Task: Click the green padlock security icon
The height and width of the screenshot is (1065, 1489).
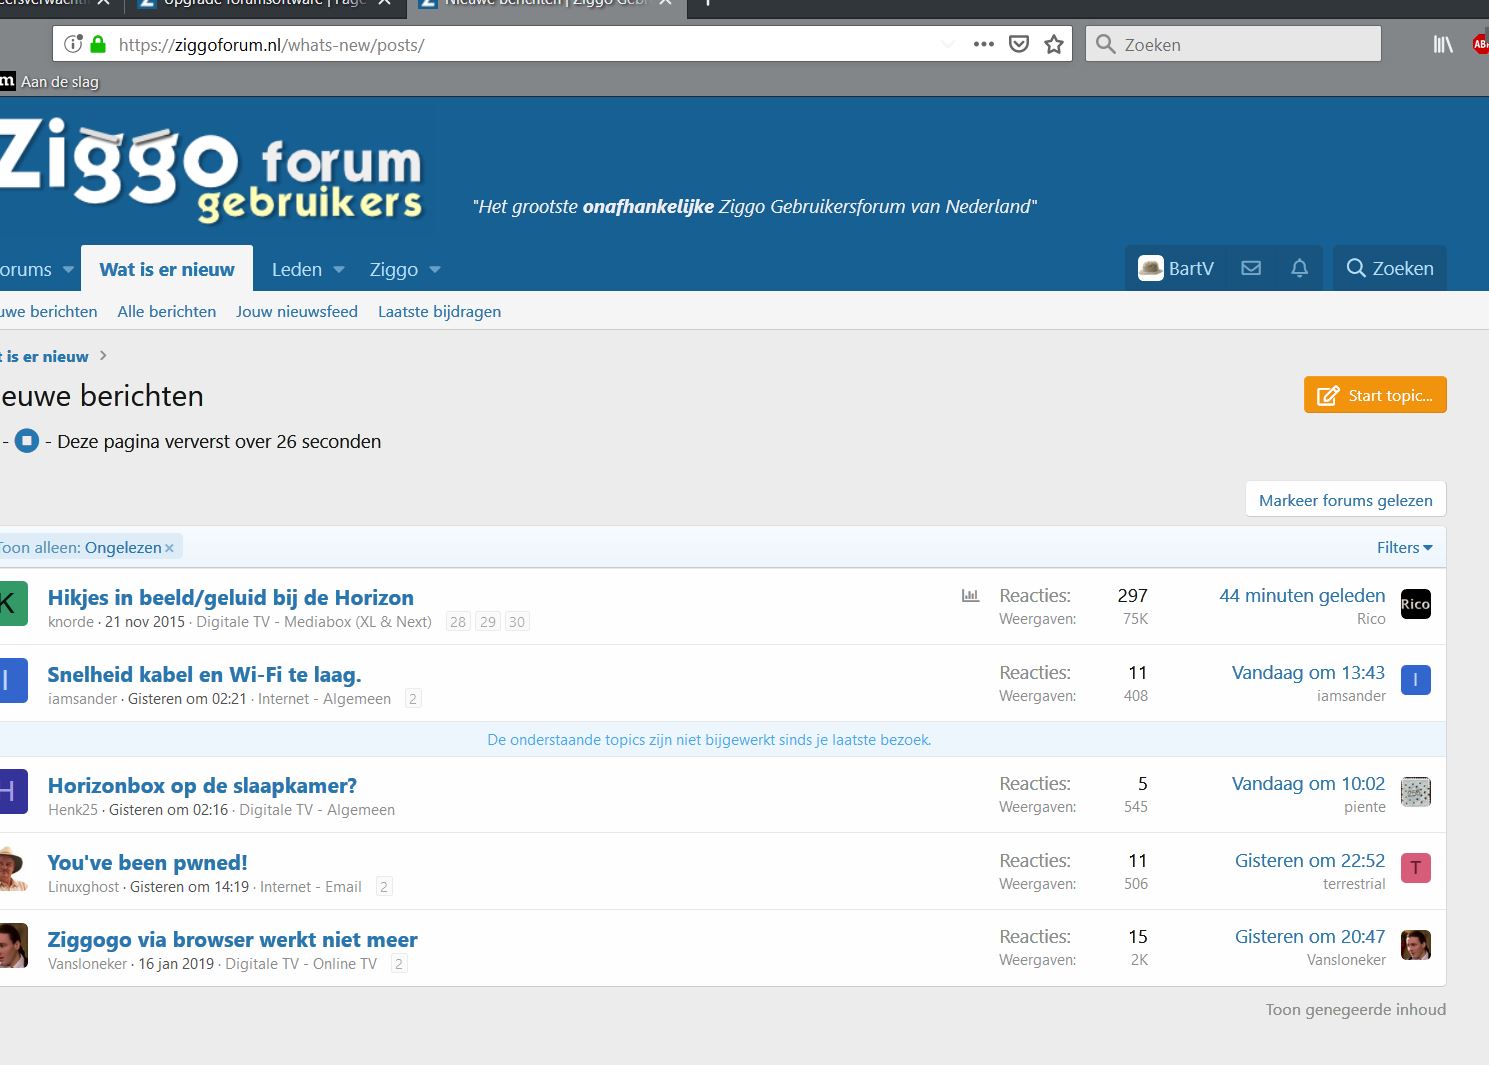Action: click(x=98, y=44)
